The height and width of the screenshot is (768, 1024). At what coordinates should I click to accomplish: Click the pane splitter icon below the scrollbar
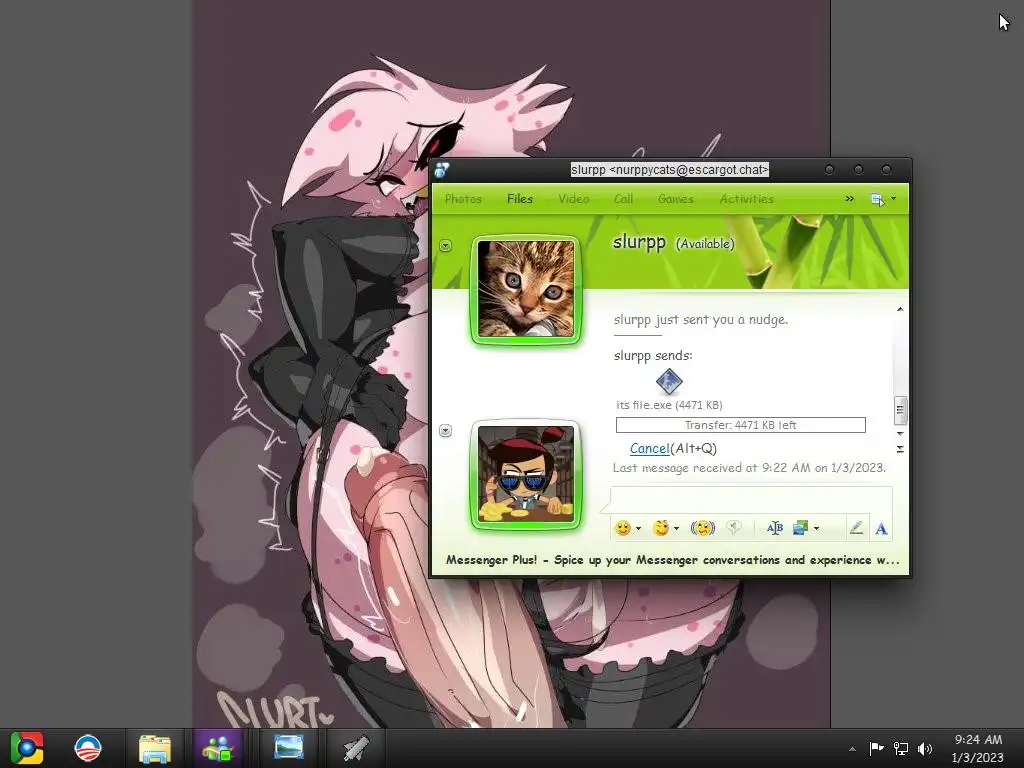(900, 449)
